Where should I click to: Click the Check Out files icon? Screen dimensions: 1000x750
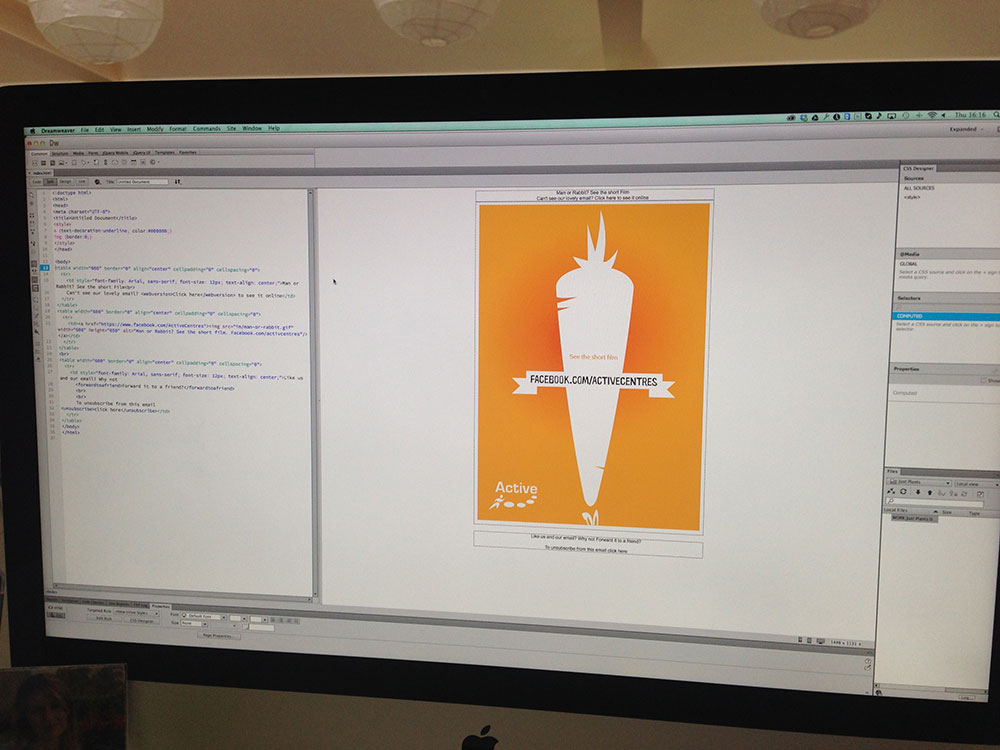(x=941, y=493)
